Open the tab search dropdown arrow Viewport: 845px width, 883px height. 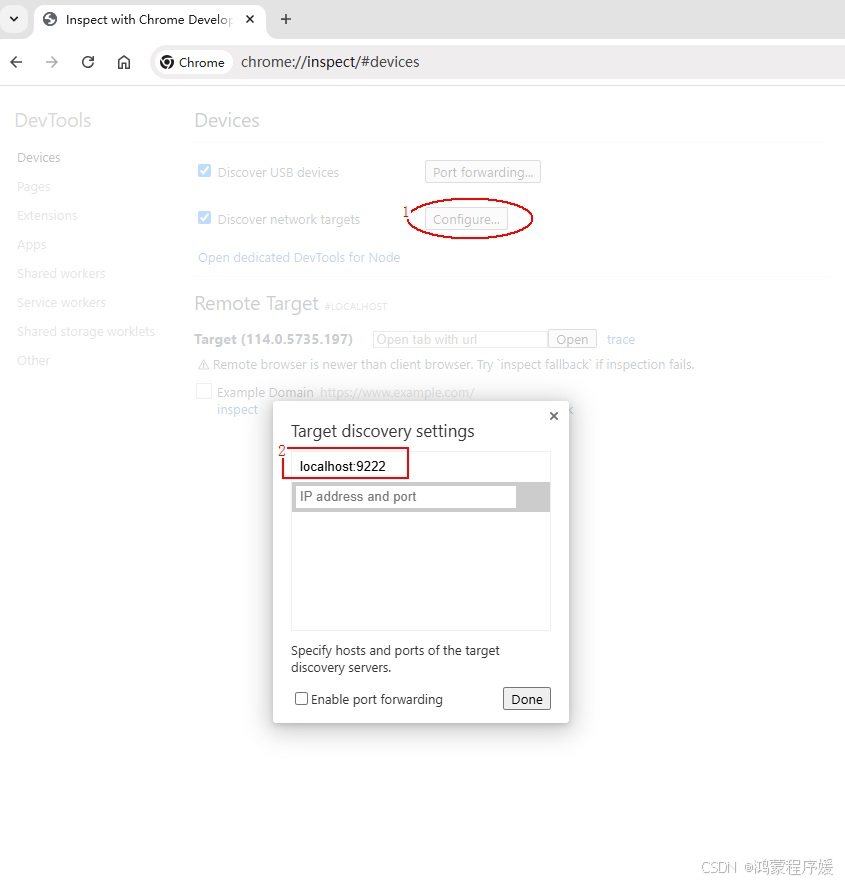pyautogui.click(x=14, y=19)
